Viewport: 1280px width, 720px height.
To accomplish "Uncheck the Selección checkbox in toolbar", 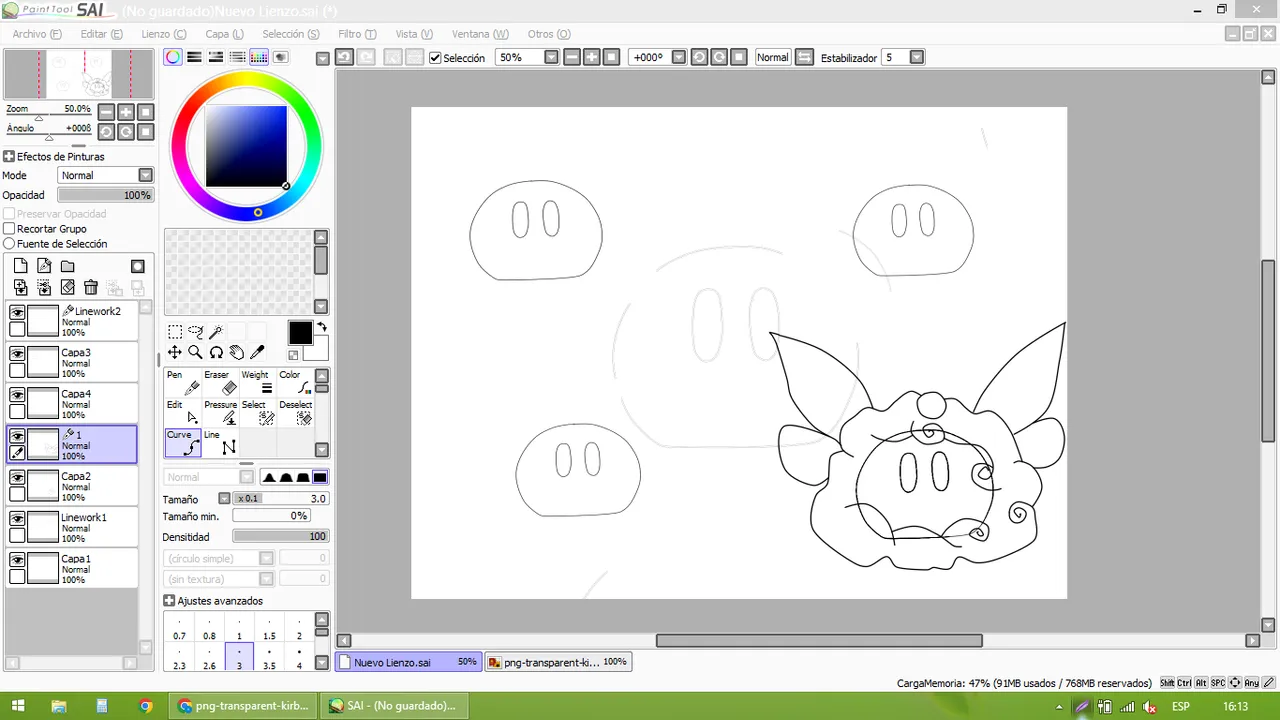I will pyautogui.click(x=435, y=58).
